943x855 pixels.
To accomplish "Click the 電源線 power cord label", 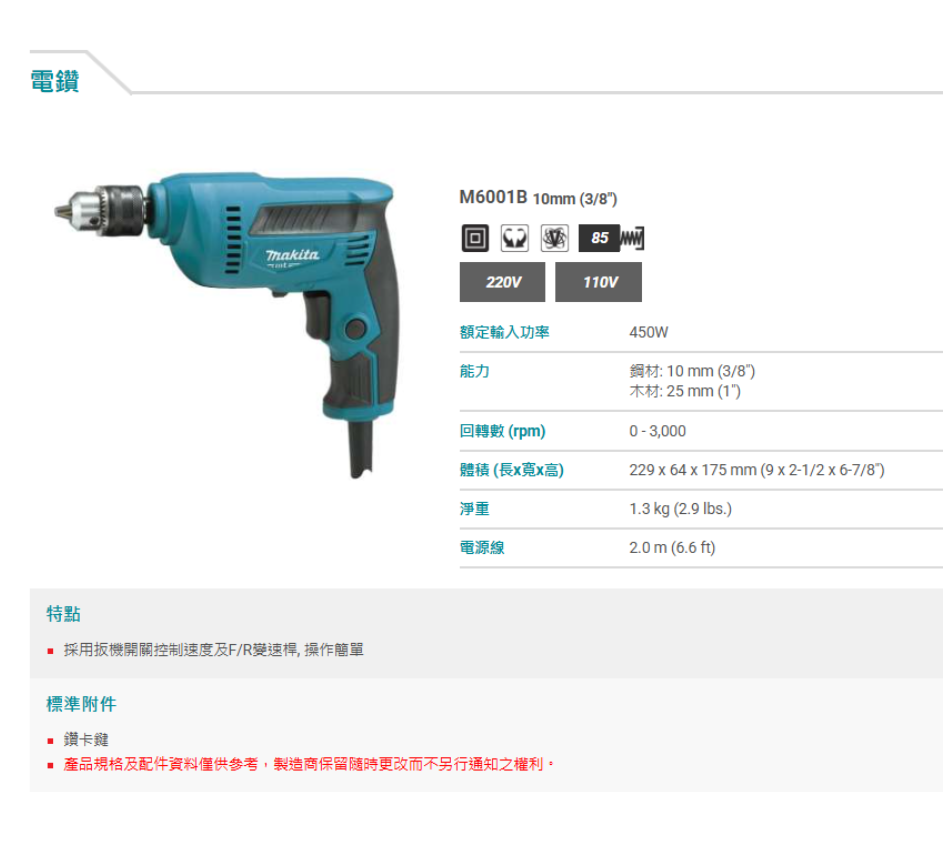I will (x=482, y=548).
